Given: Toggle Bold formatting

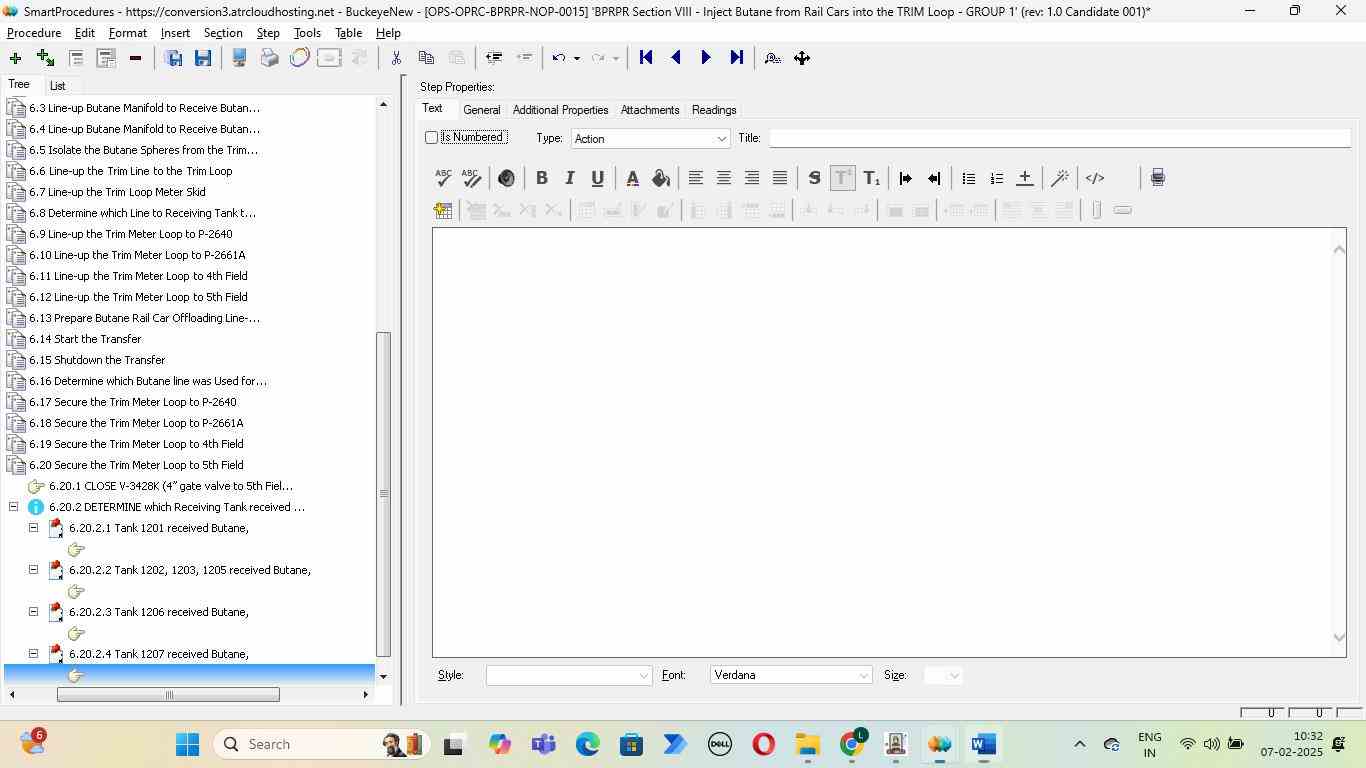Looking at the screenshot, I should pos(541,178).
